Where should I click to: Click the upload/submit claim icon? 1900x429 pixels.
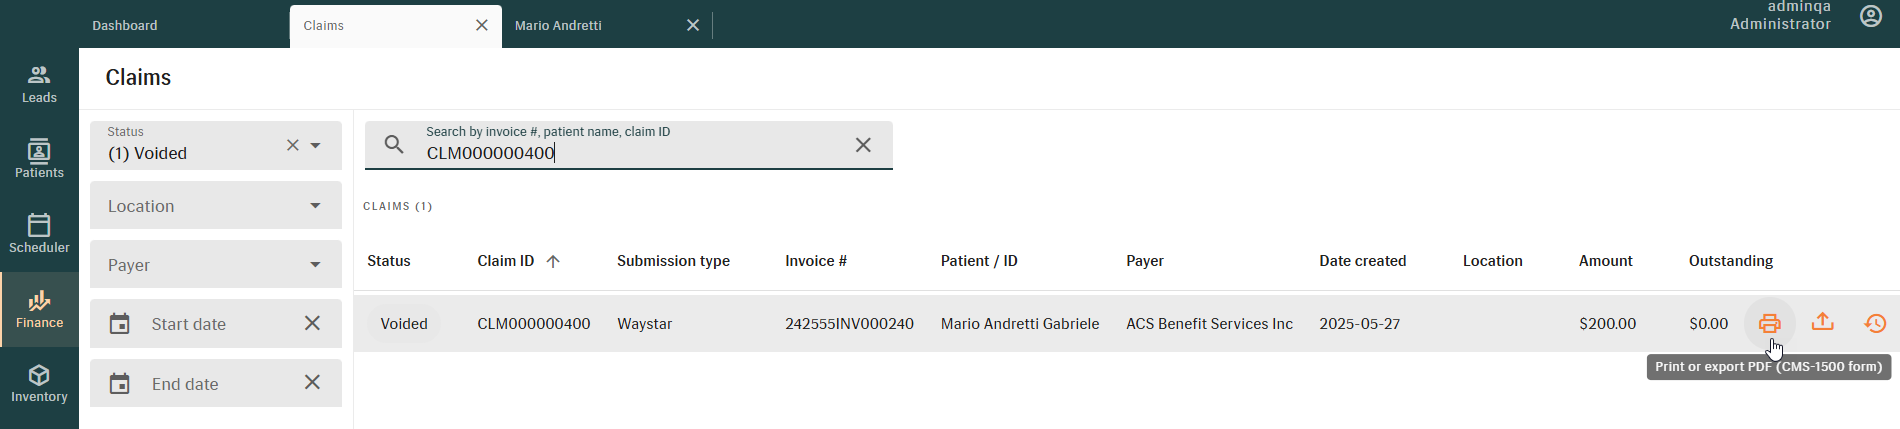pyautogui.click(x=1823, y=322)
